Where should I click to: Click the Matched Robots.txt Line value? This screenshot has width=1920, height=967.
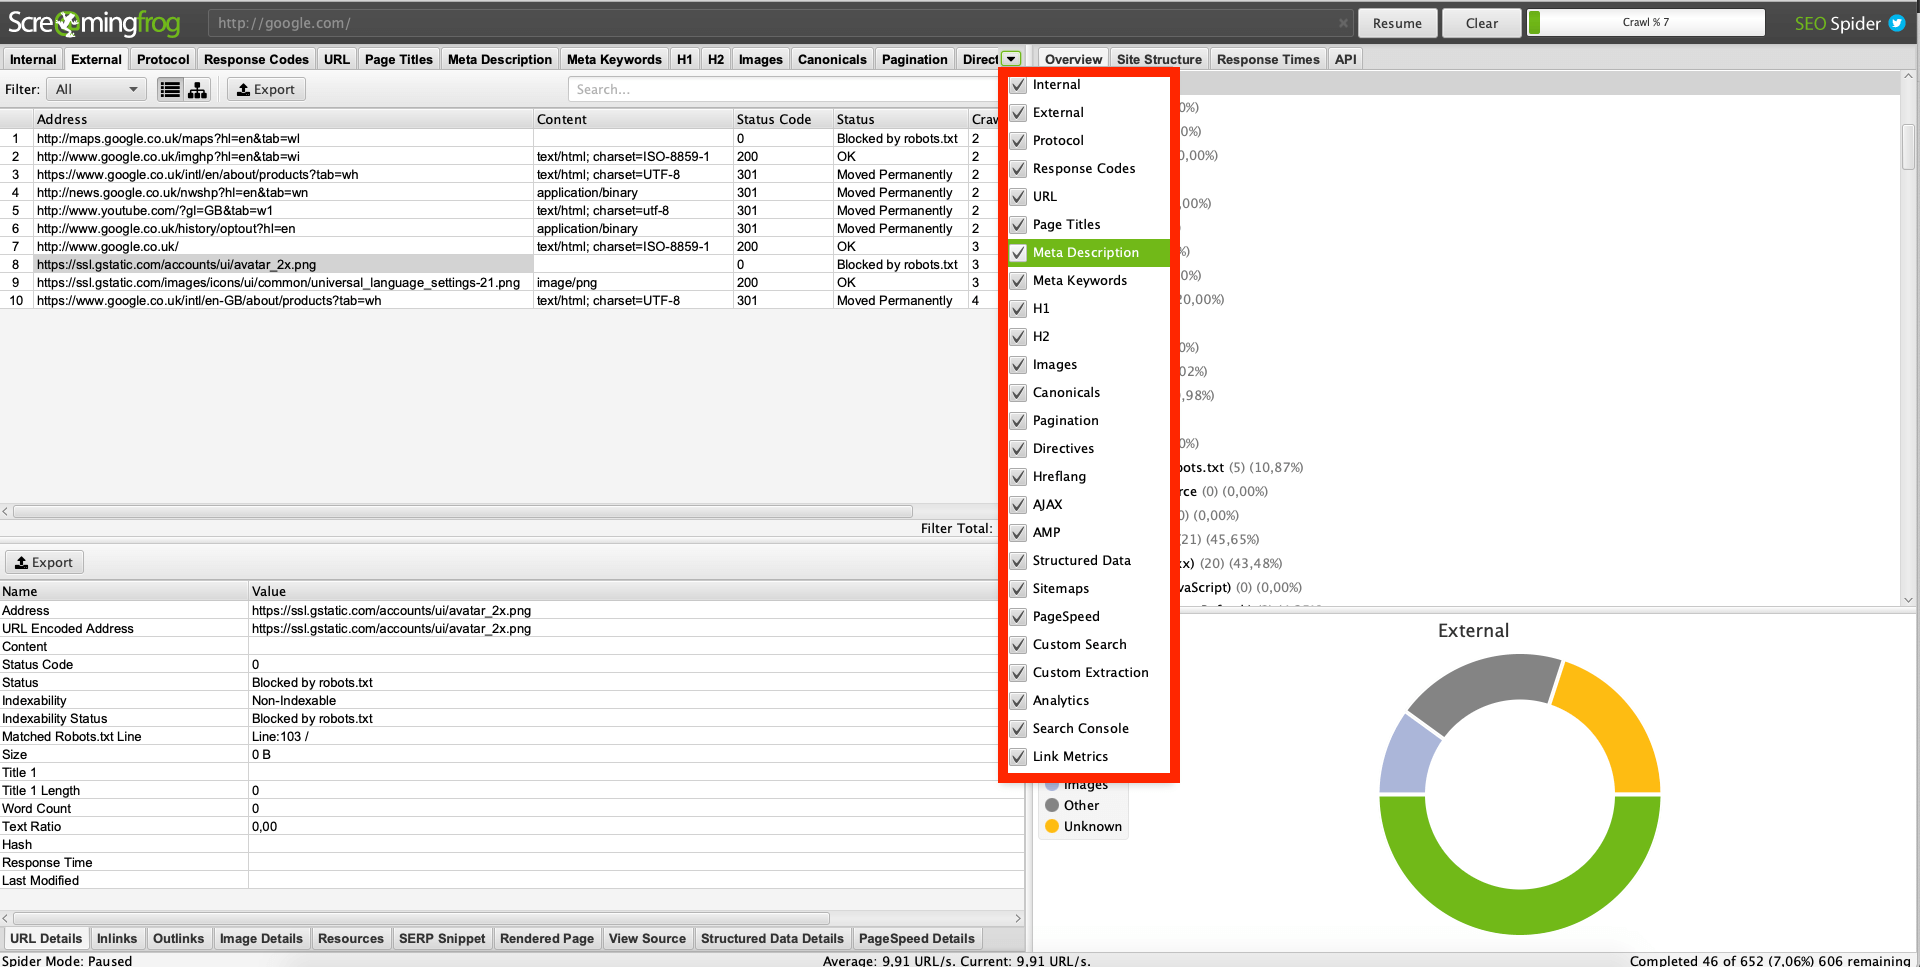280,737
